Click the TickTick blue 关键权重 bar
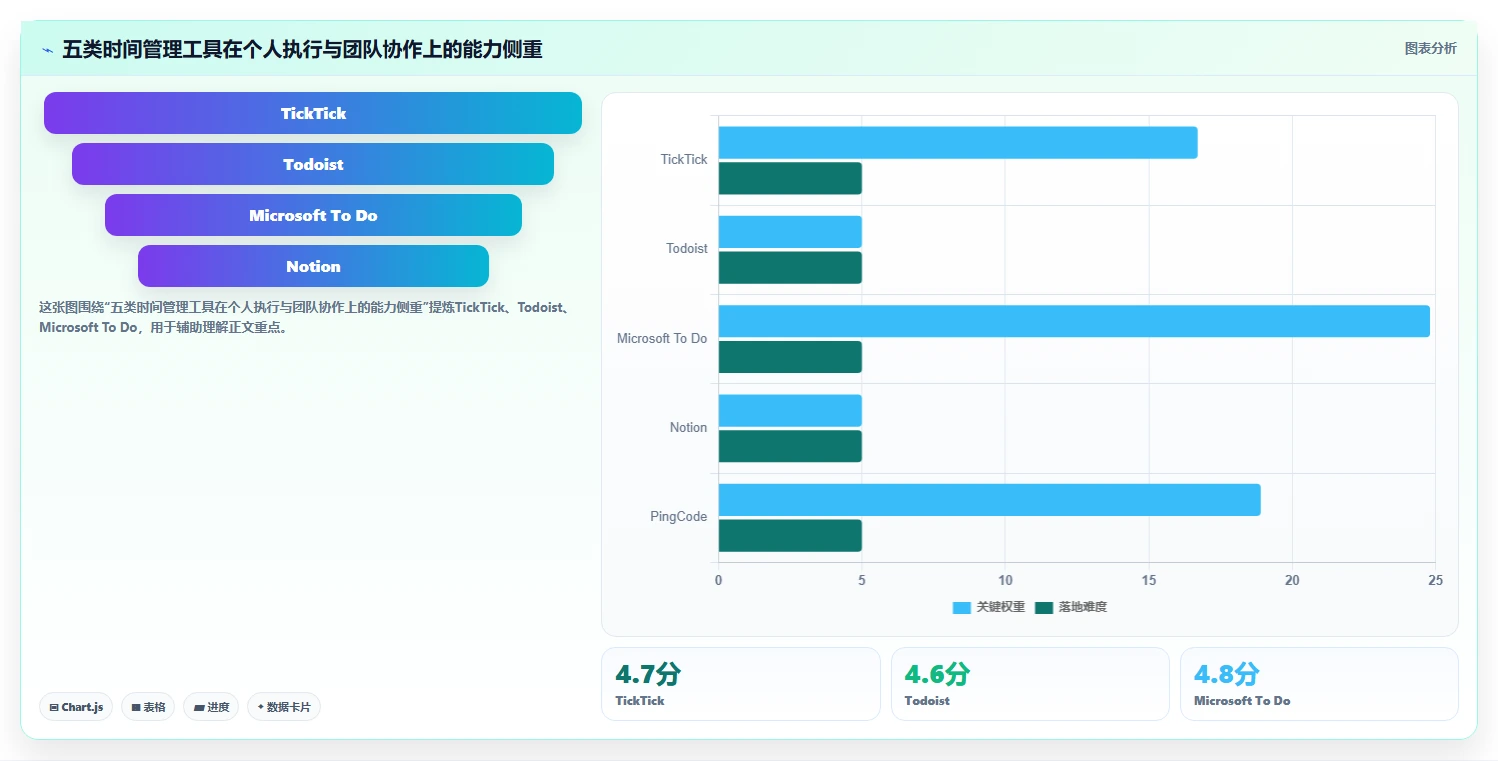 coord(958,143)
